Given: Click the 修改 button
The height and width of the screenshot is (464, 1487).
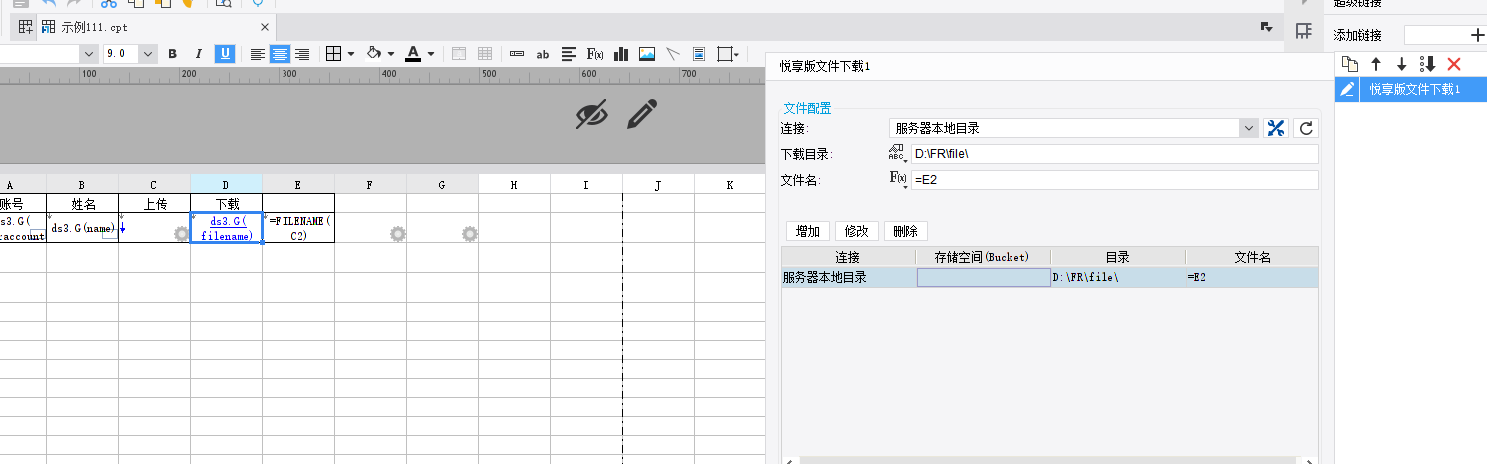Looking at the screenshot, I should (x=857, y=231).
